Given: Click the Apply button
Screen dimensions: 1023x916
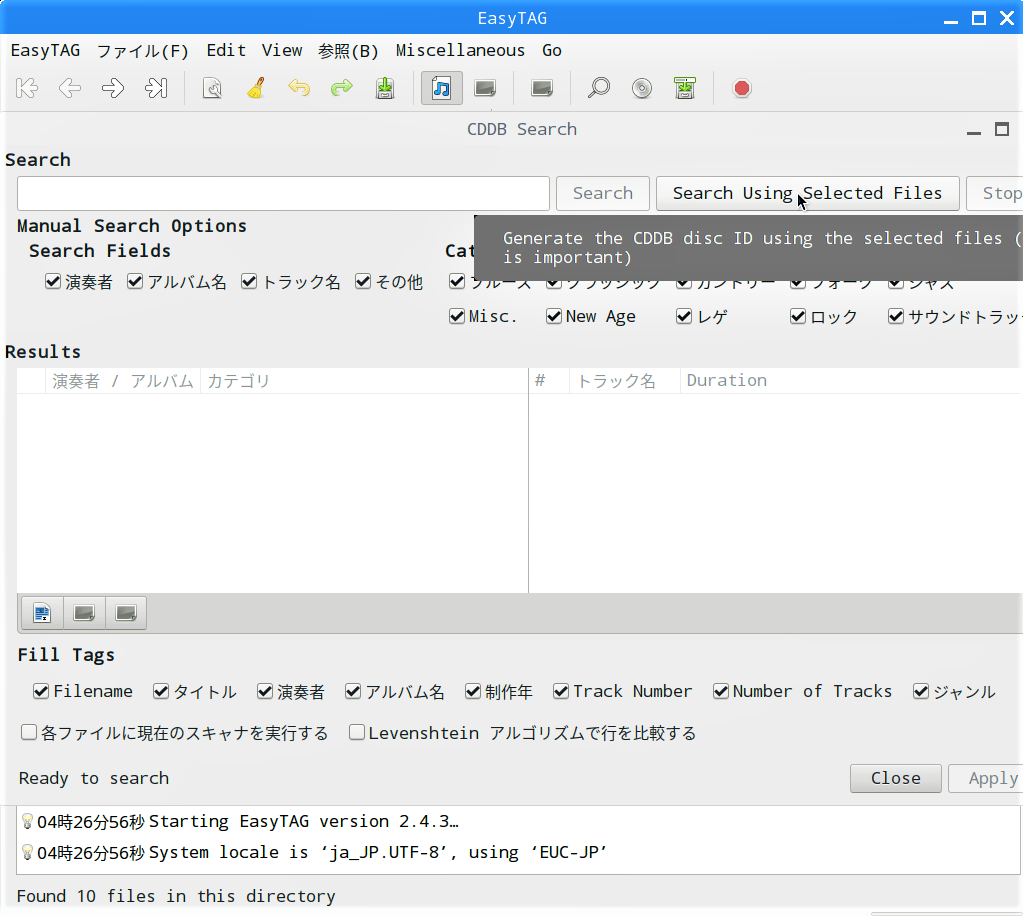Looking at the screenshot, I should (986, 778).
